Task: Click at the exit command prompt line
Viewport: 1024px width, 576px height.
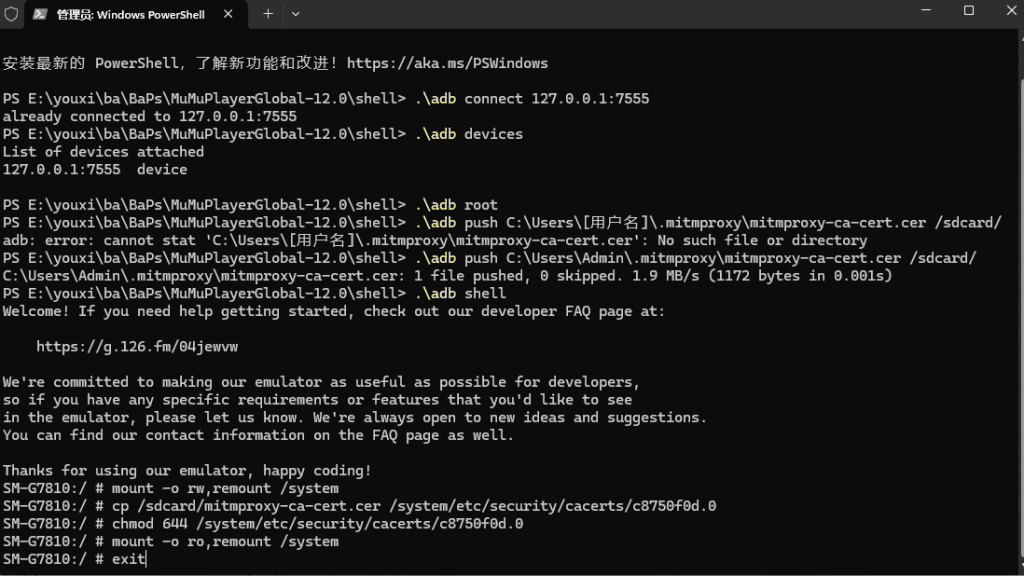Action: [74, 559]
